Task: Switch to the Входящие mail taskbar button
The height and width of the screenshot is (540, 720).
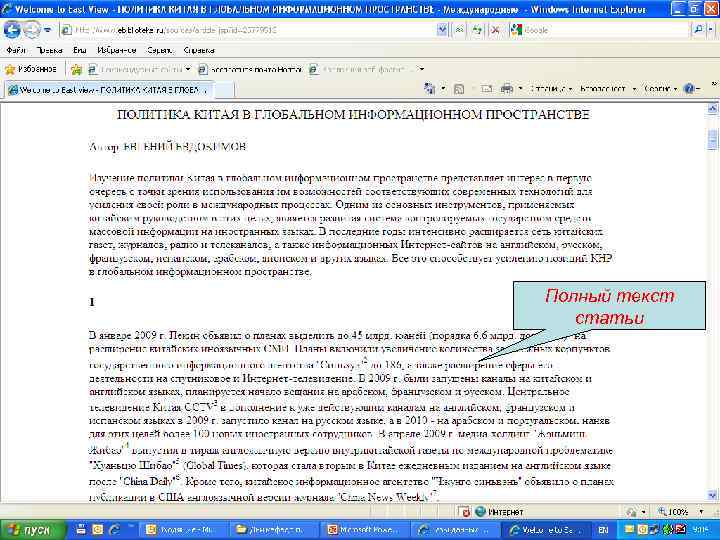Action: pyautogui.click(x=183, y=530)
